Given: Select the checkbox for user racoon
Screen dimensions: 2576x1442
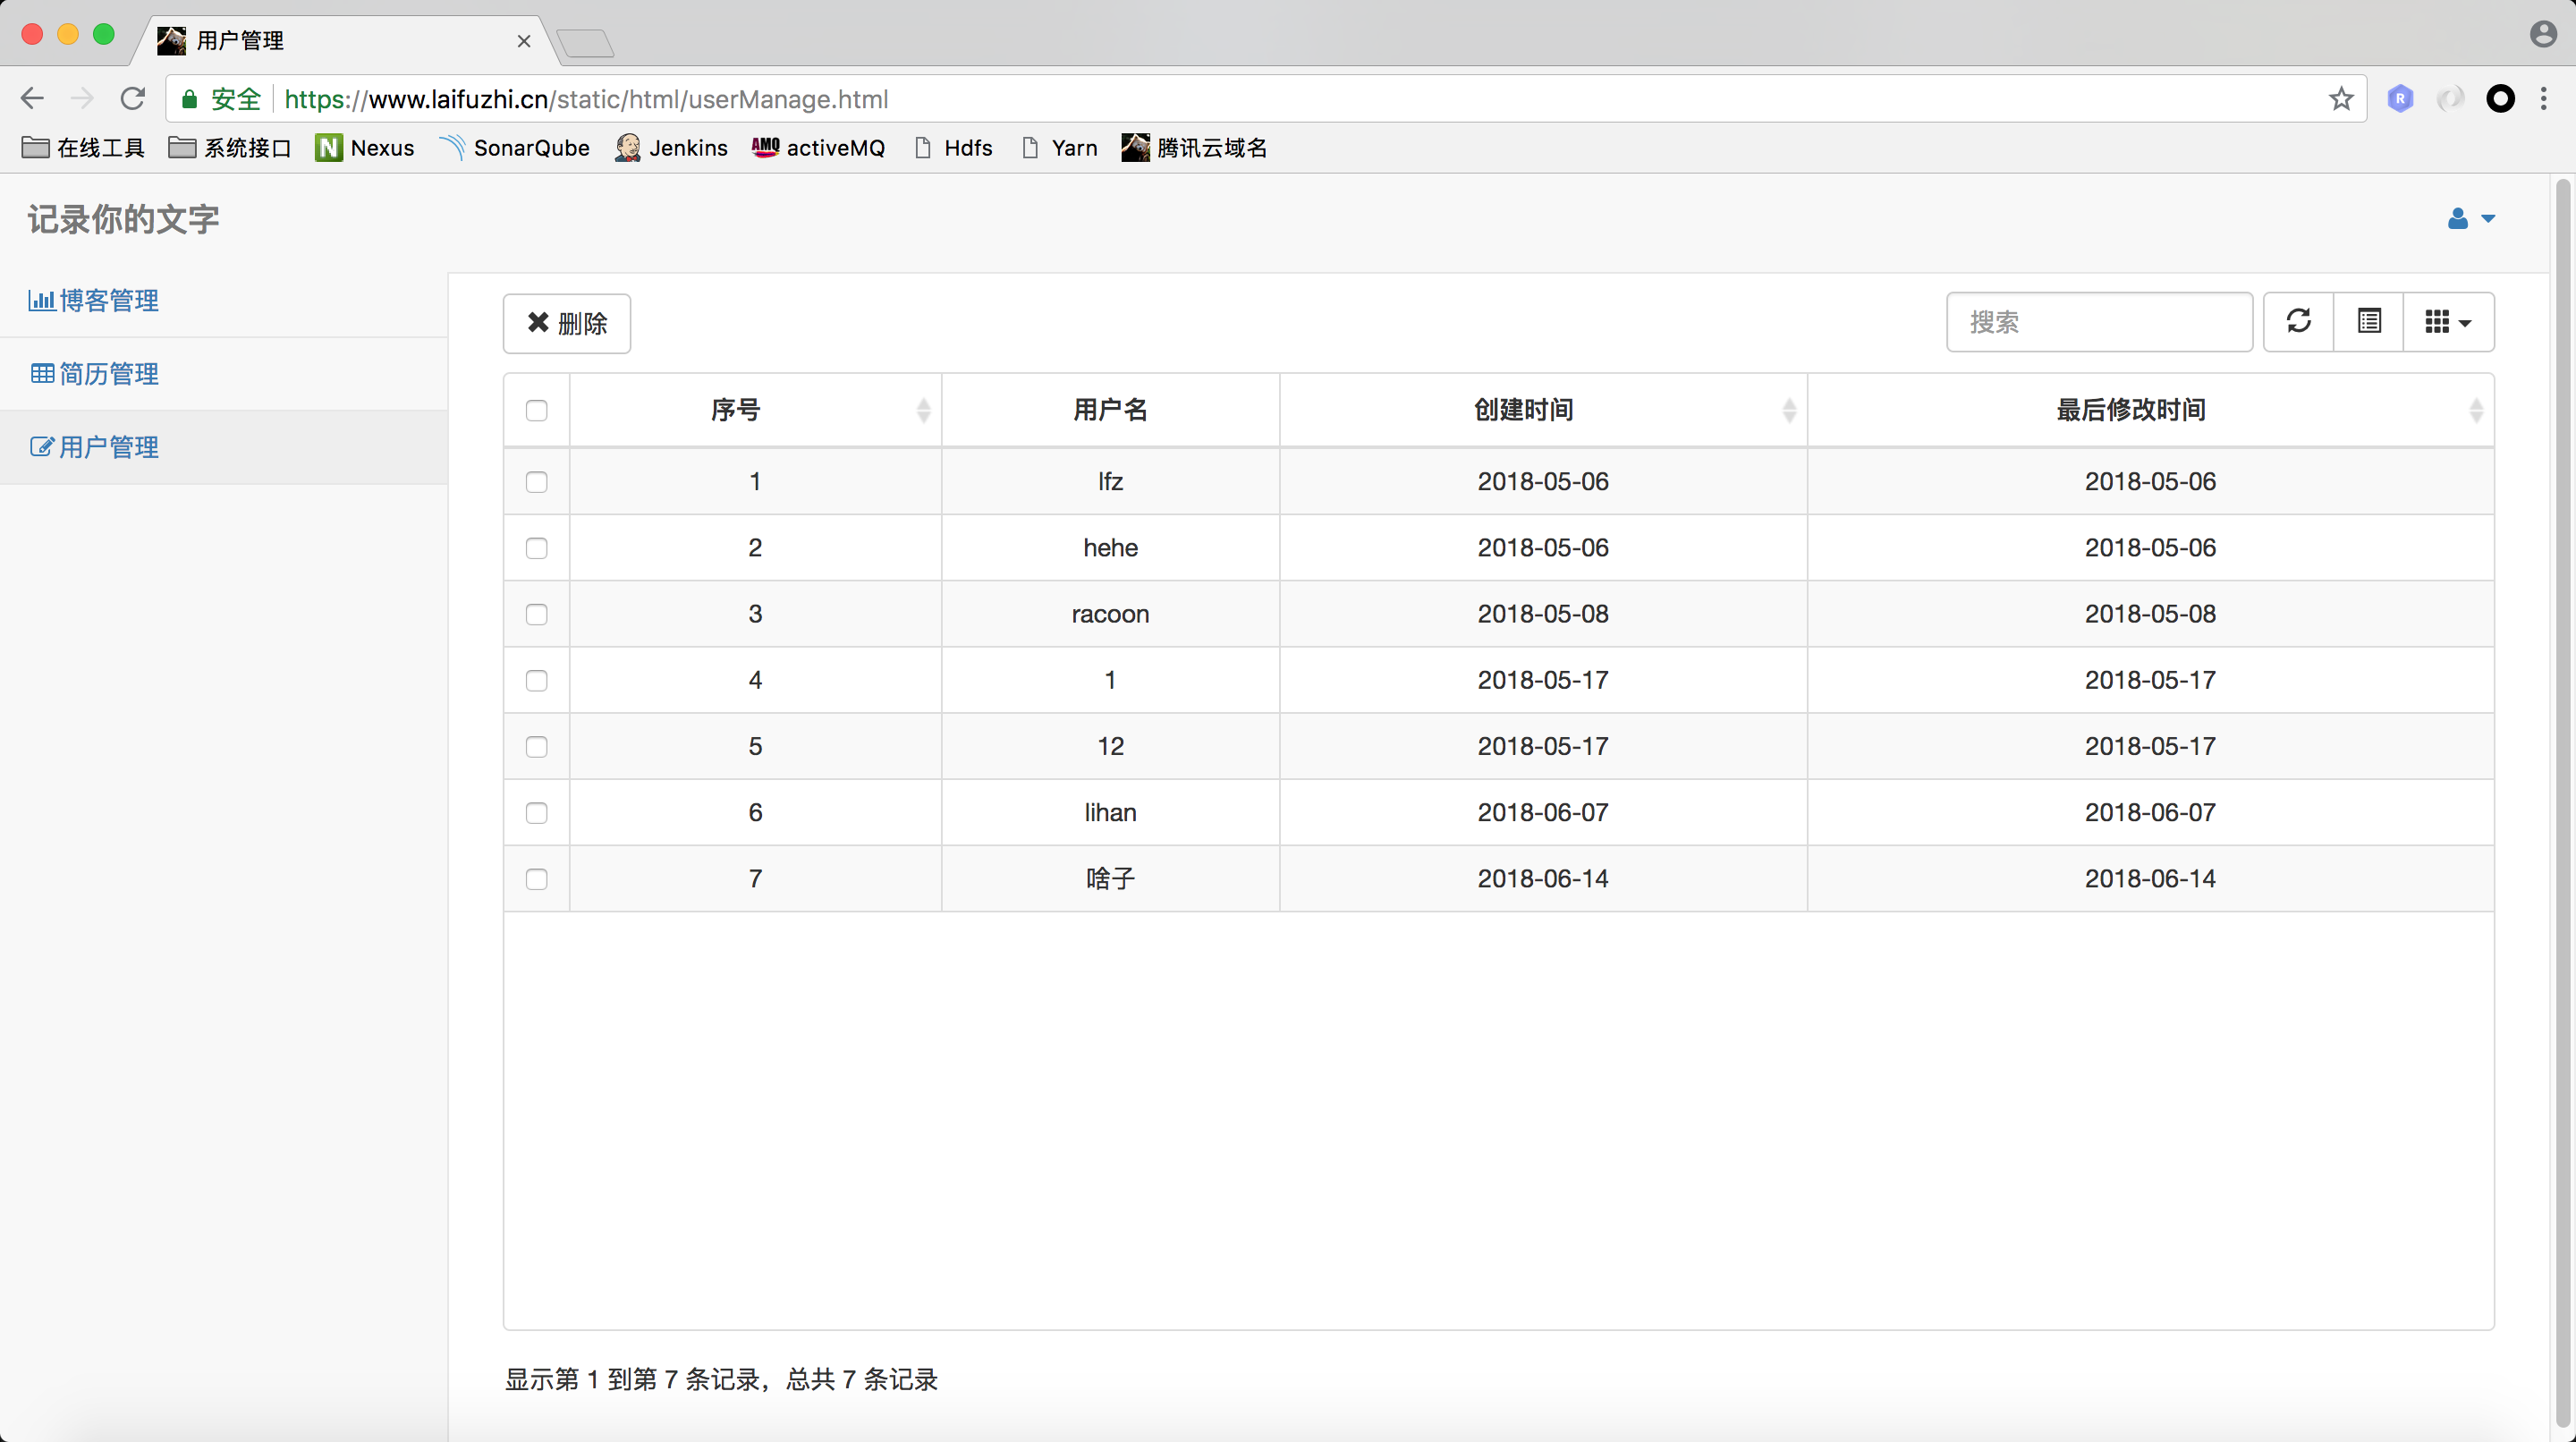Looking at the screenshot, I should tap(537, 614).
